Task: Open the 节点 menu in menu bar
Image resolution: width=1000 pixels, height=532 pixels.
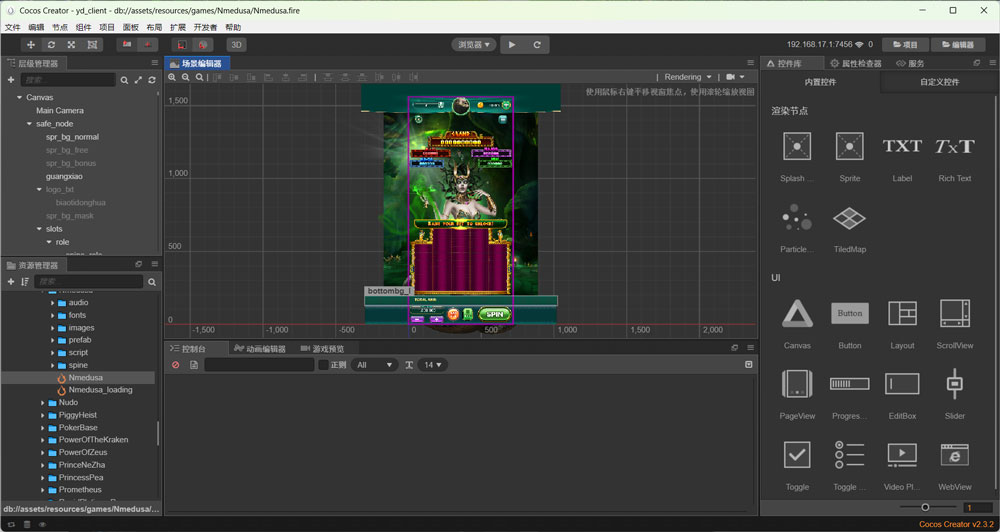Action: pos(60,27)
